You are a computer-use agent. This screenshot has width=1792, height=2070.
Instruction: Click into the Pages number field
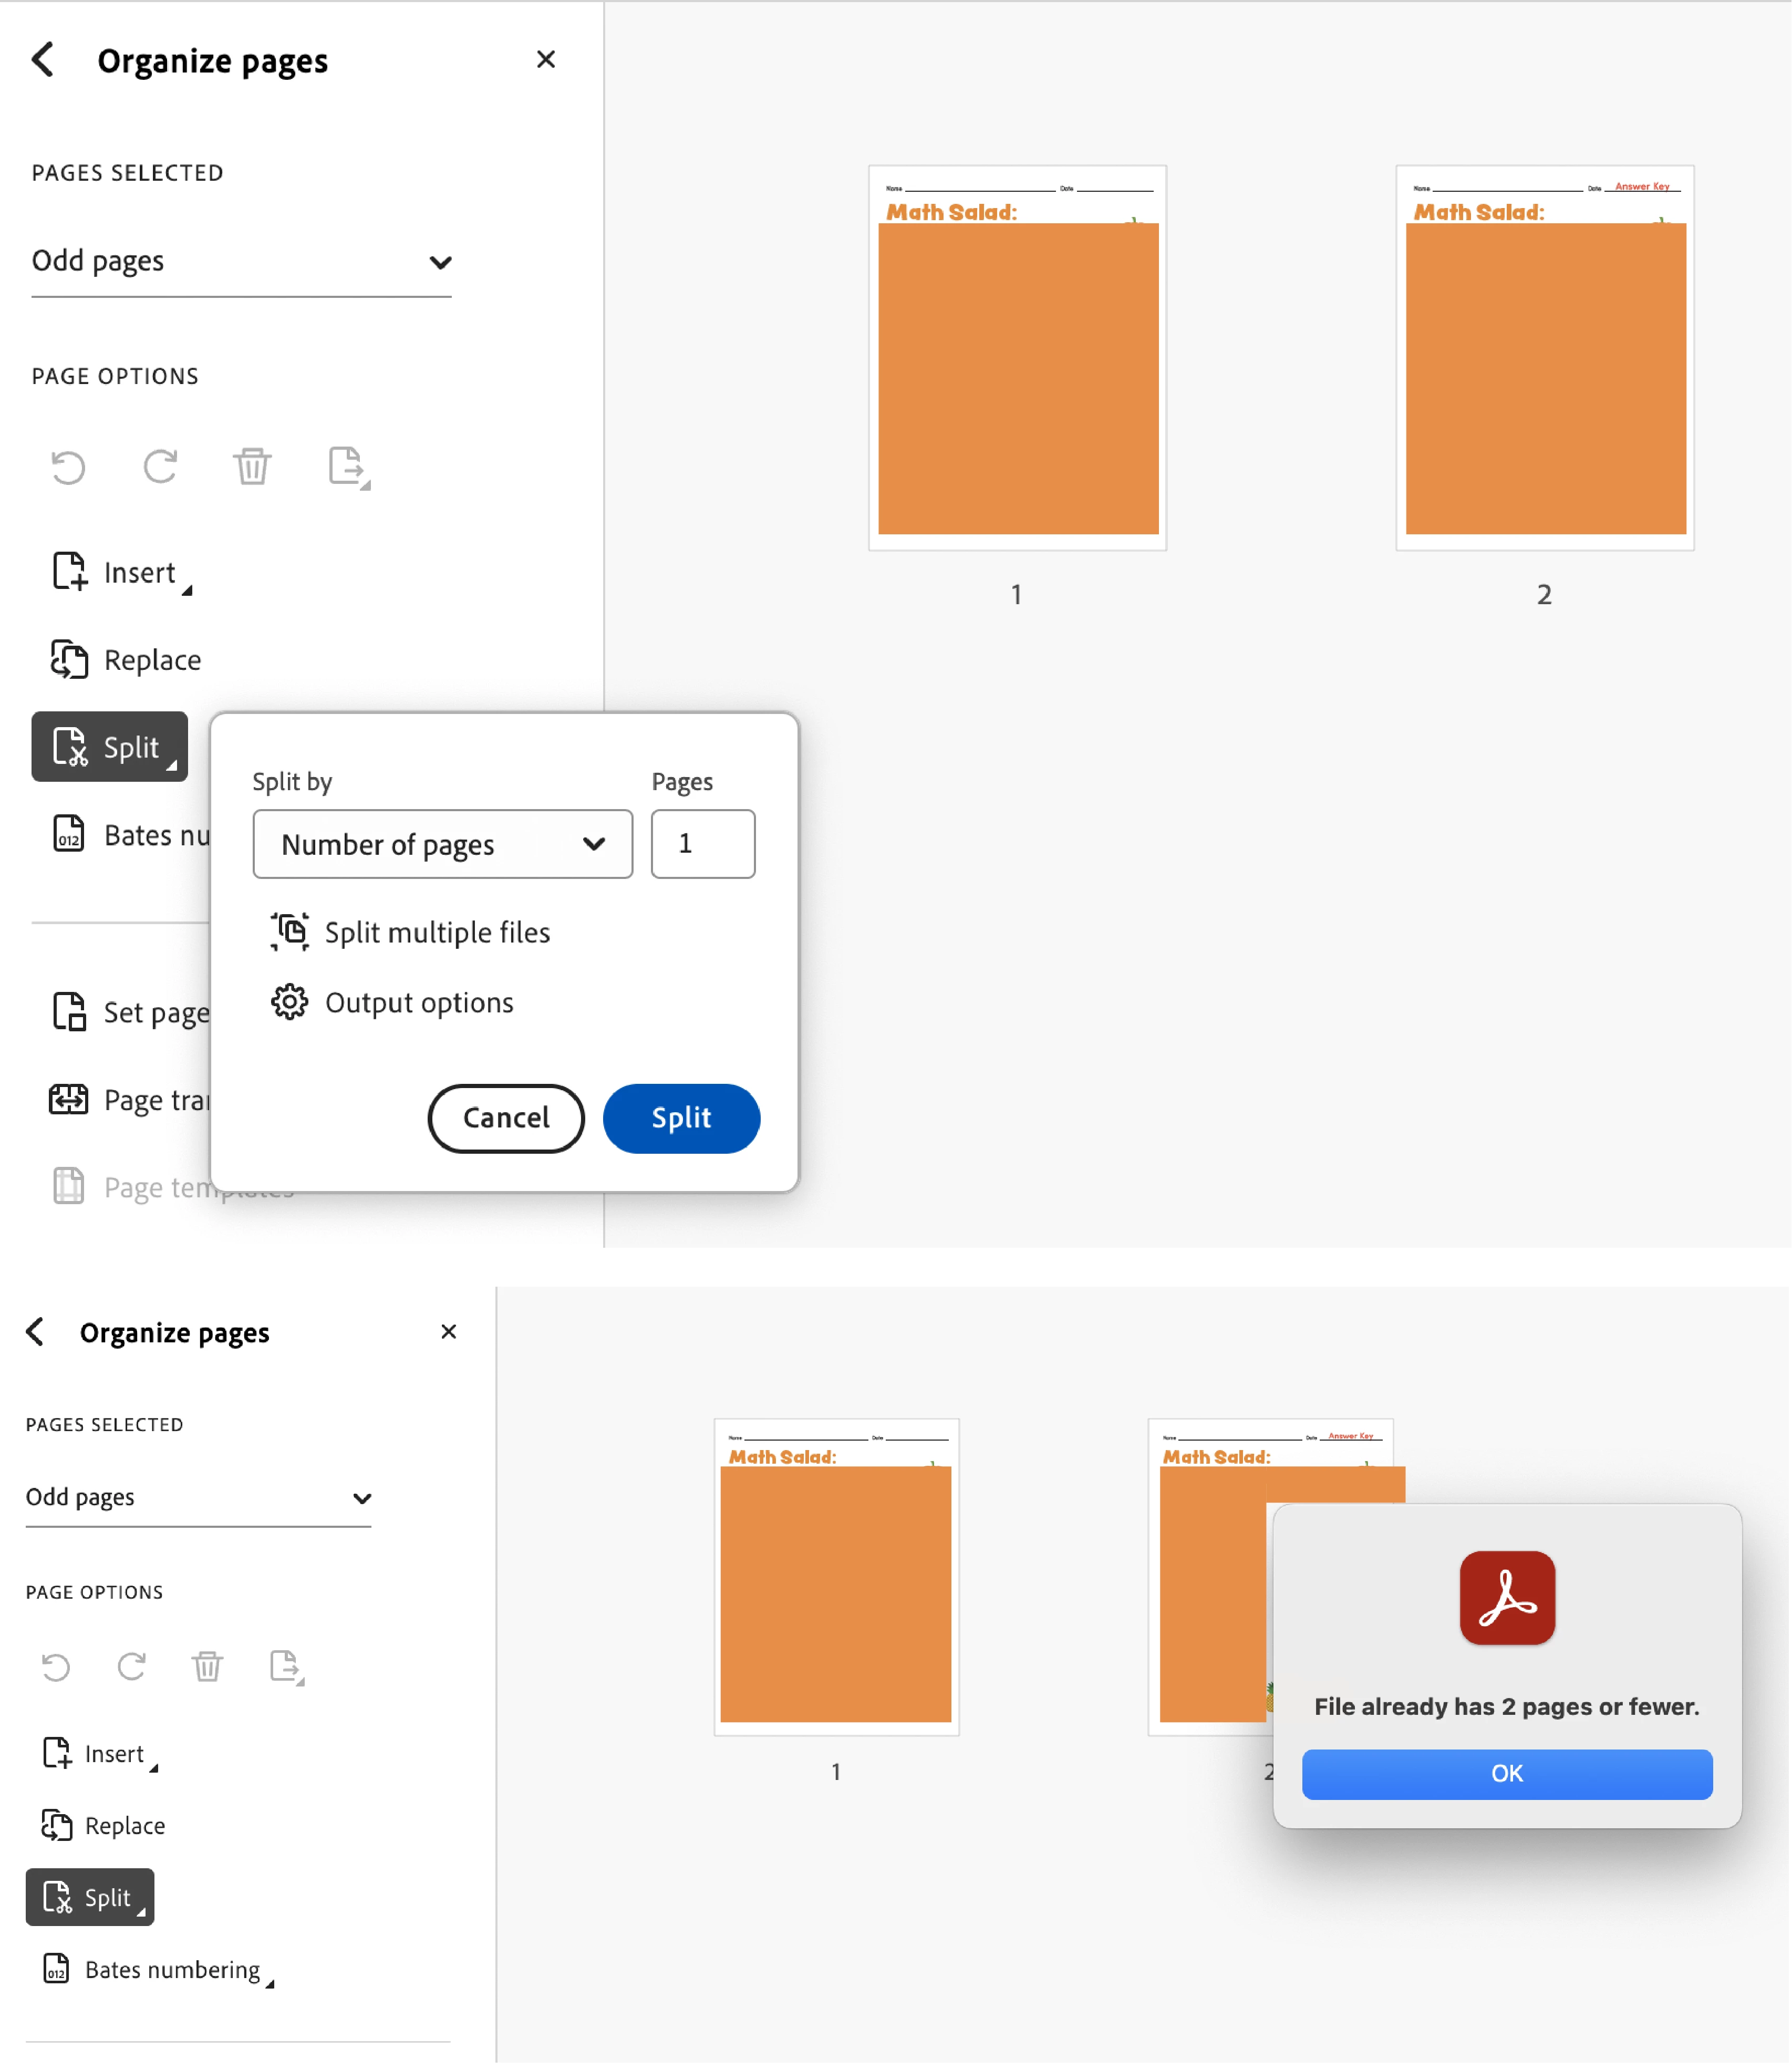pyautogui.click(x=703, y=844)
